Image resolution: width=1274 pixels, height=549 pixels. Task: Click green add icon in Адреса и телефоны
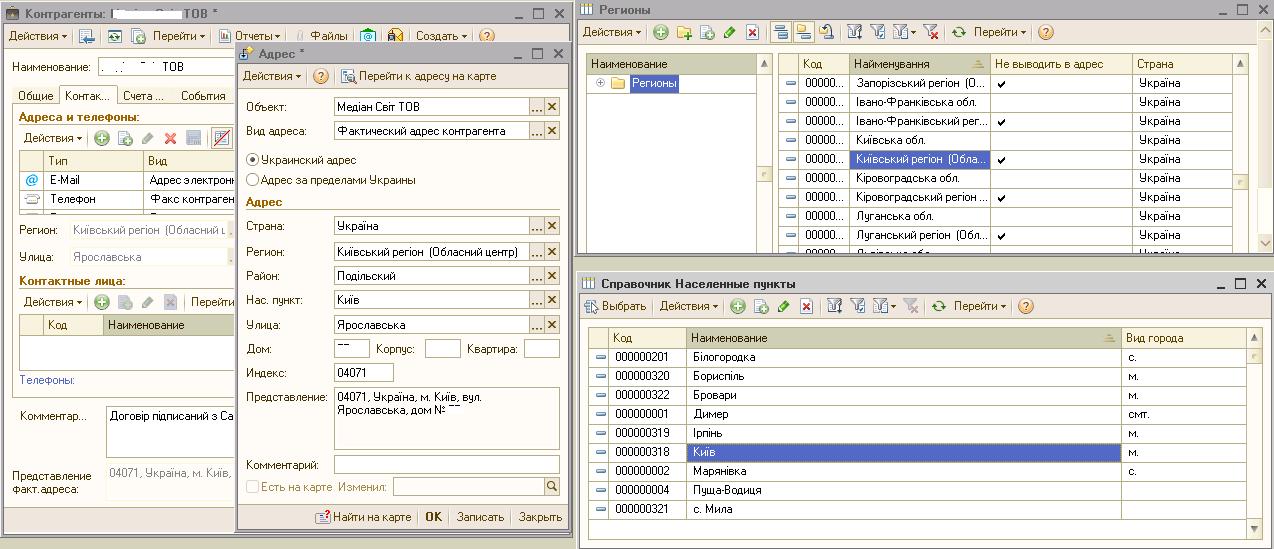point(102,138)
